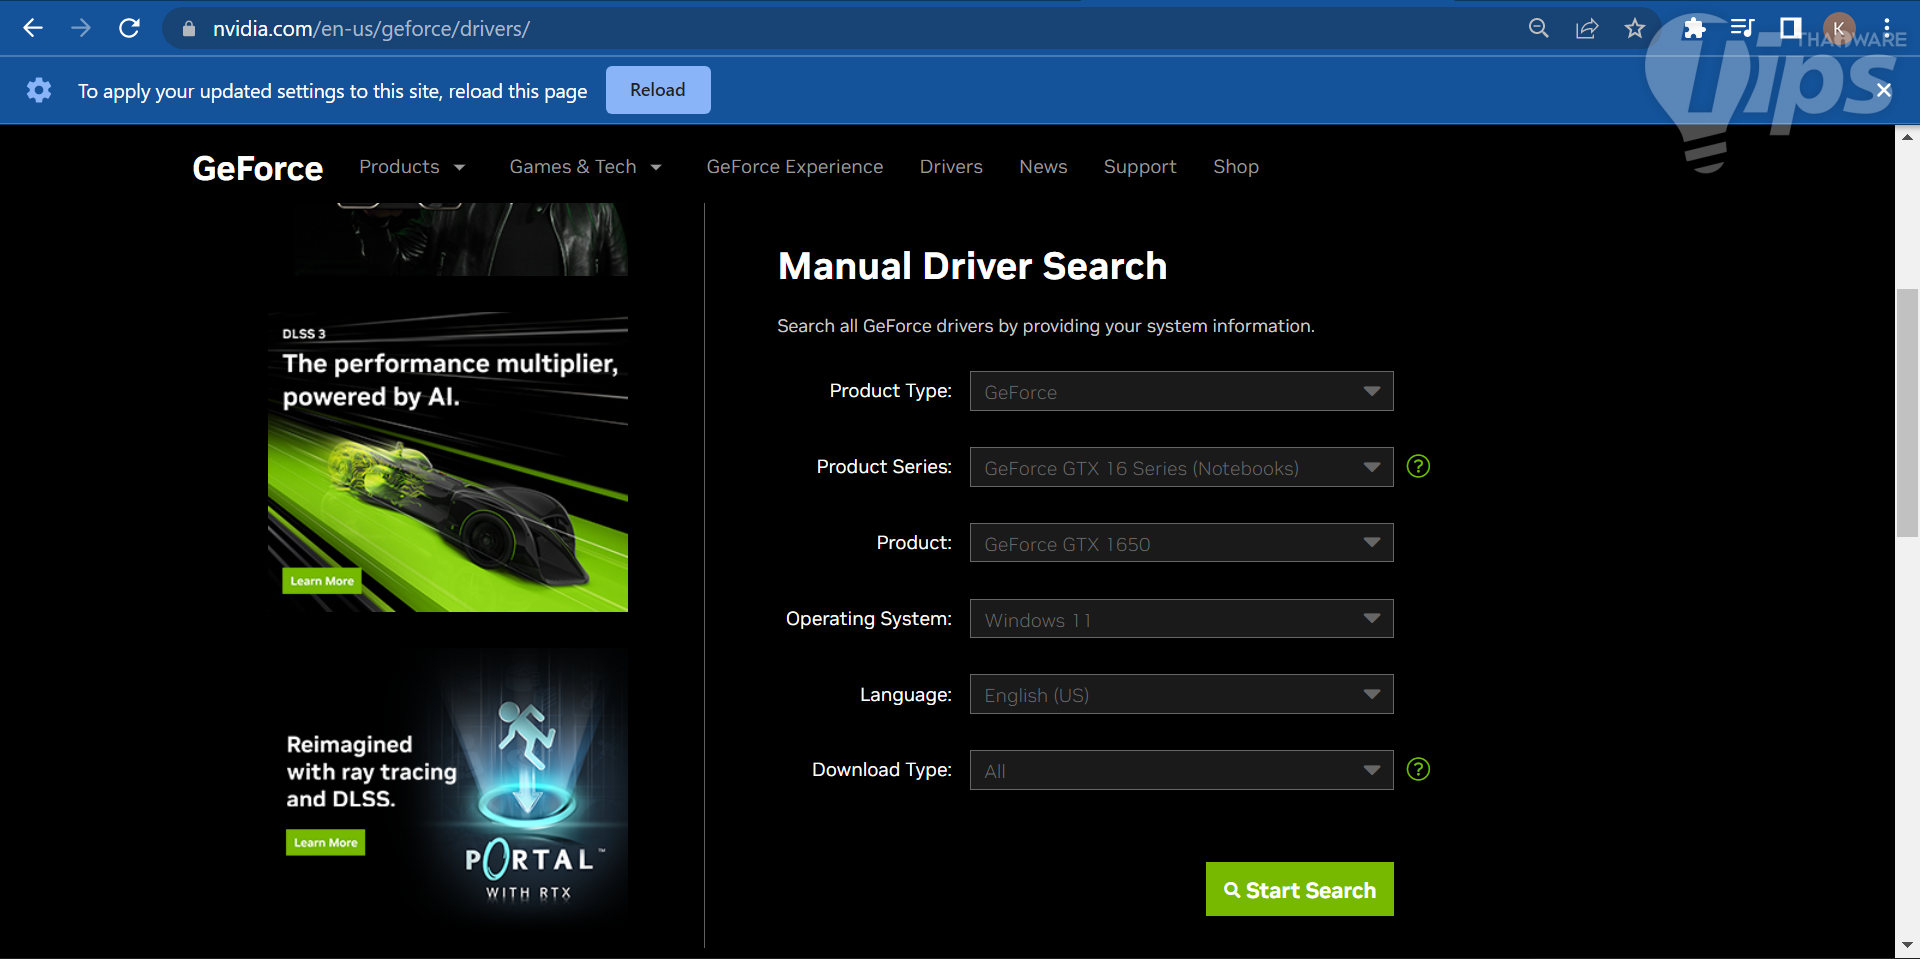
Task: Go to the Drivers nav item
Action: click(x=950, y=167)
